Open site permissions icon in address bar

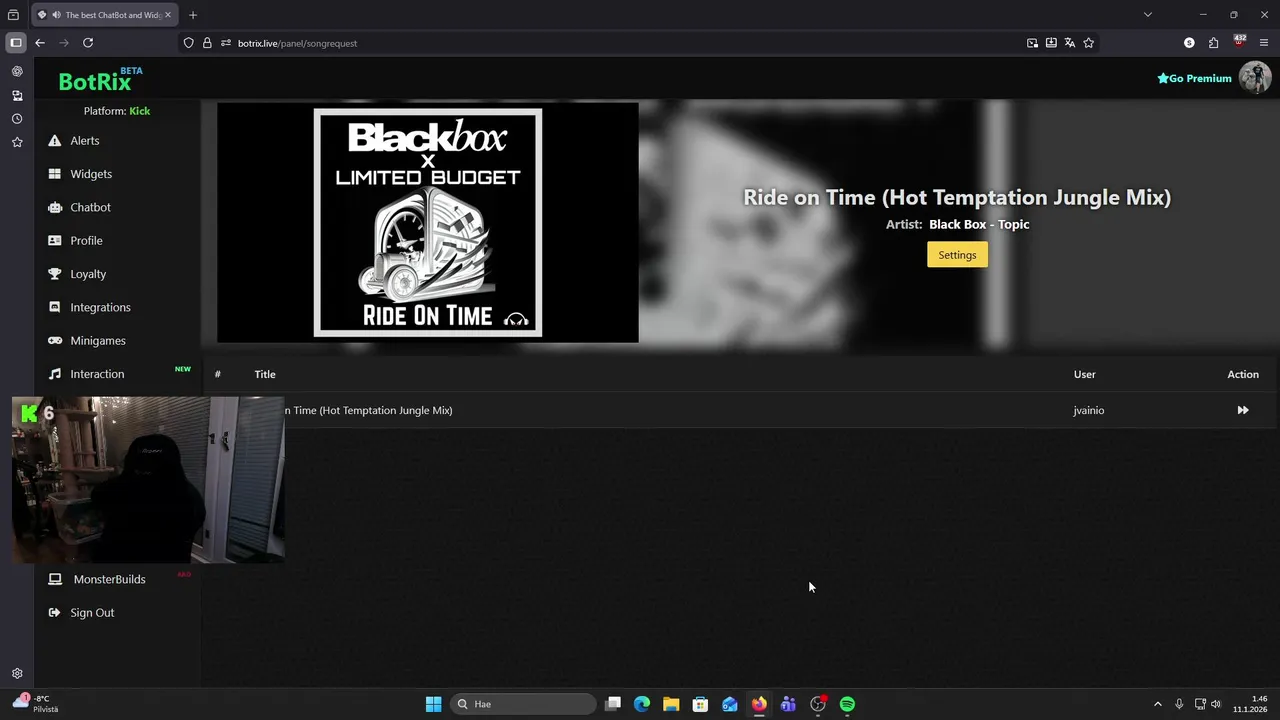tap(226, 43)
